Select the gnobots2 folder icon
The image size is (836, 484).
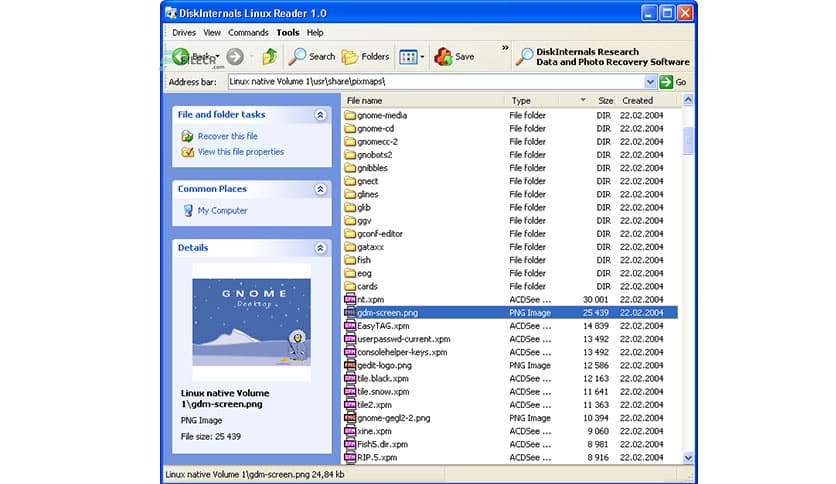350,155
